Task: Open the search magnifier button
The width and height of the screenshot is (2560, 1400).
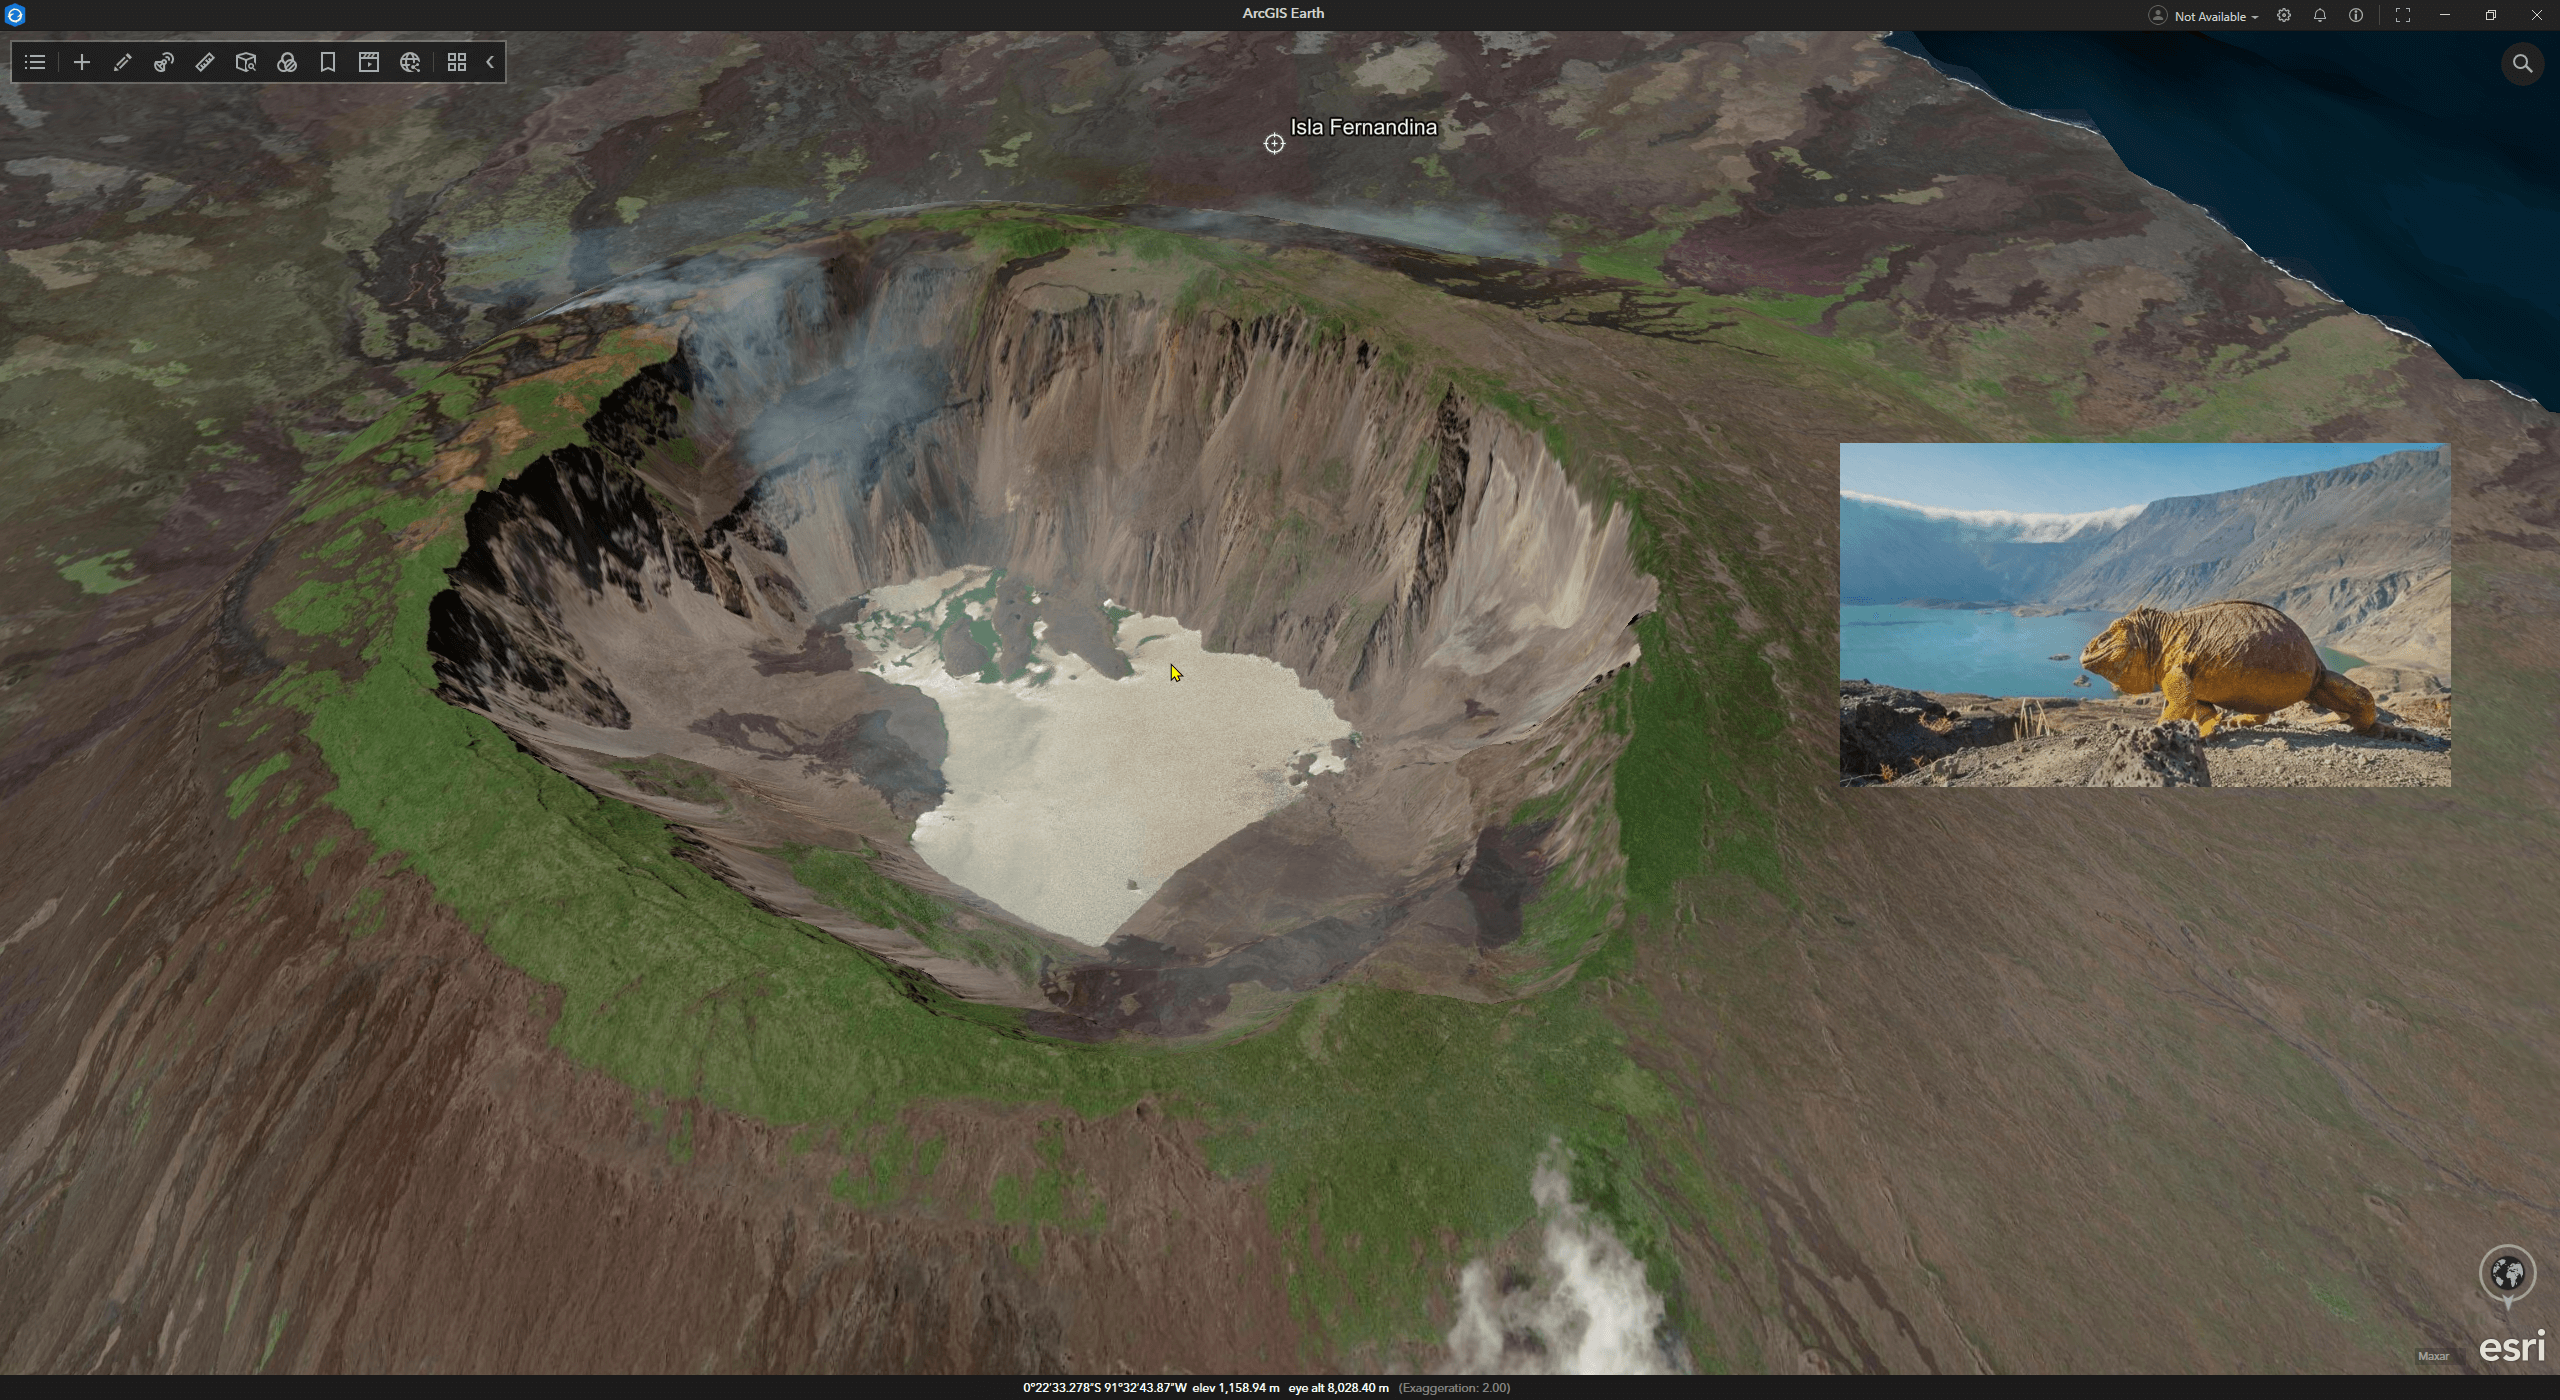Action: coord(2522,64)
